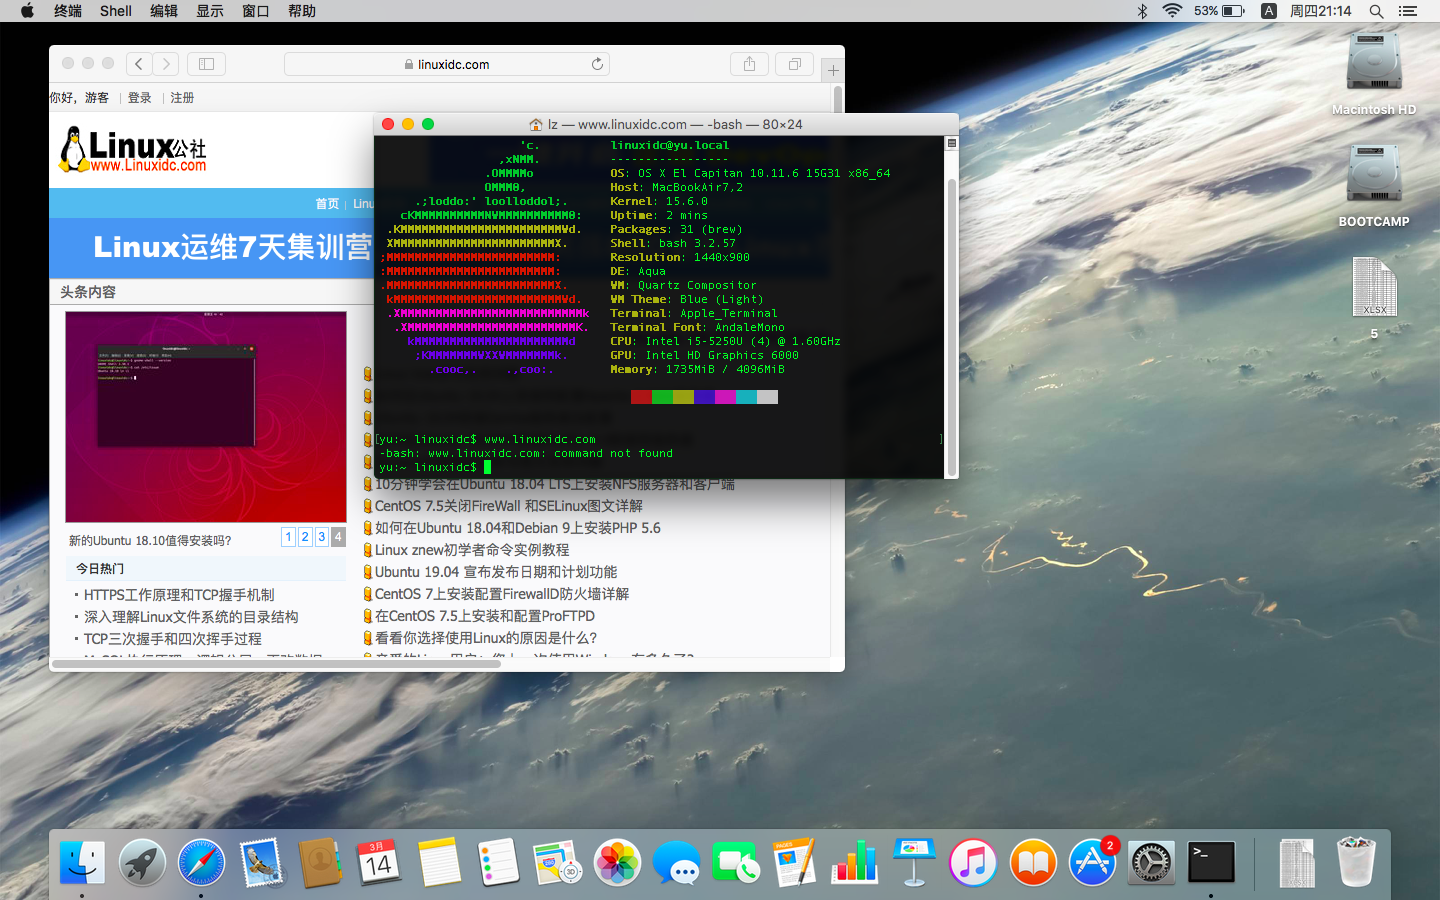Open Numbers chart icon in Dock
1440x900 pixels.
855,862
